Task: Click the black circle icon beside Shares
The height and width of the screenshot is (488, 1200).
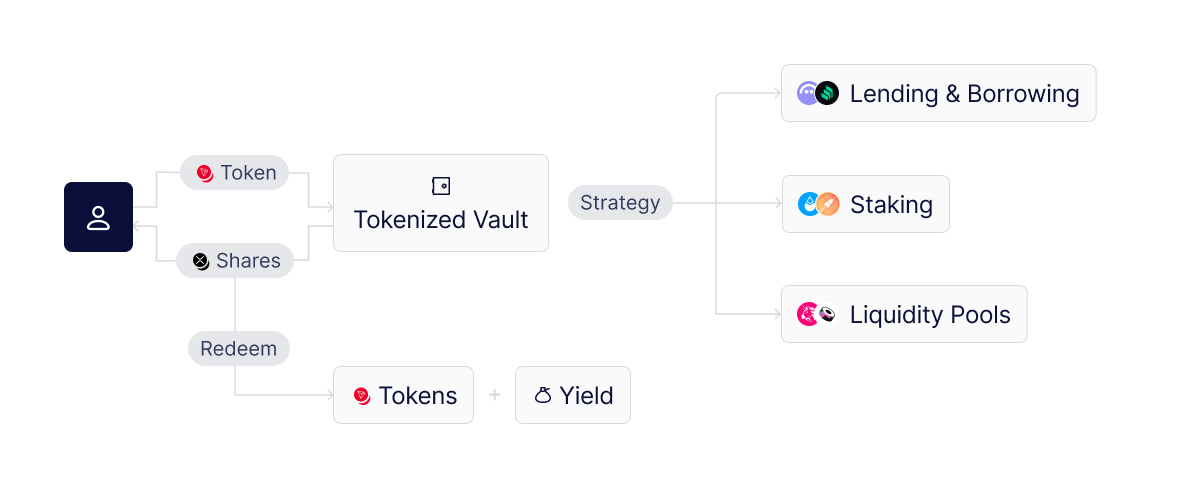Action: pyautogui.click(x=201, y=261)
